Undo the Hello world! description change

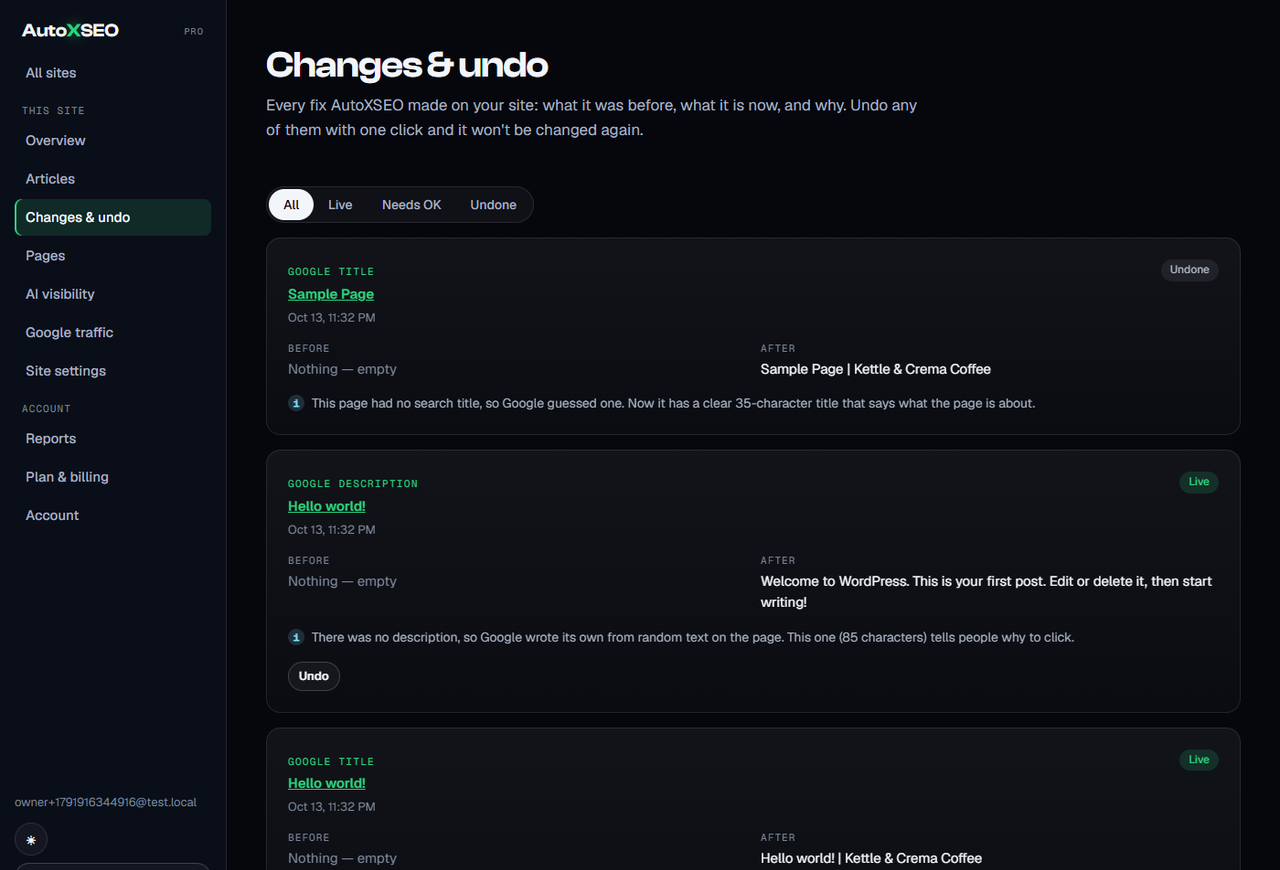314,676
